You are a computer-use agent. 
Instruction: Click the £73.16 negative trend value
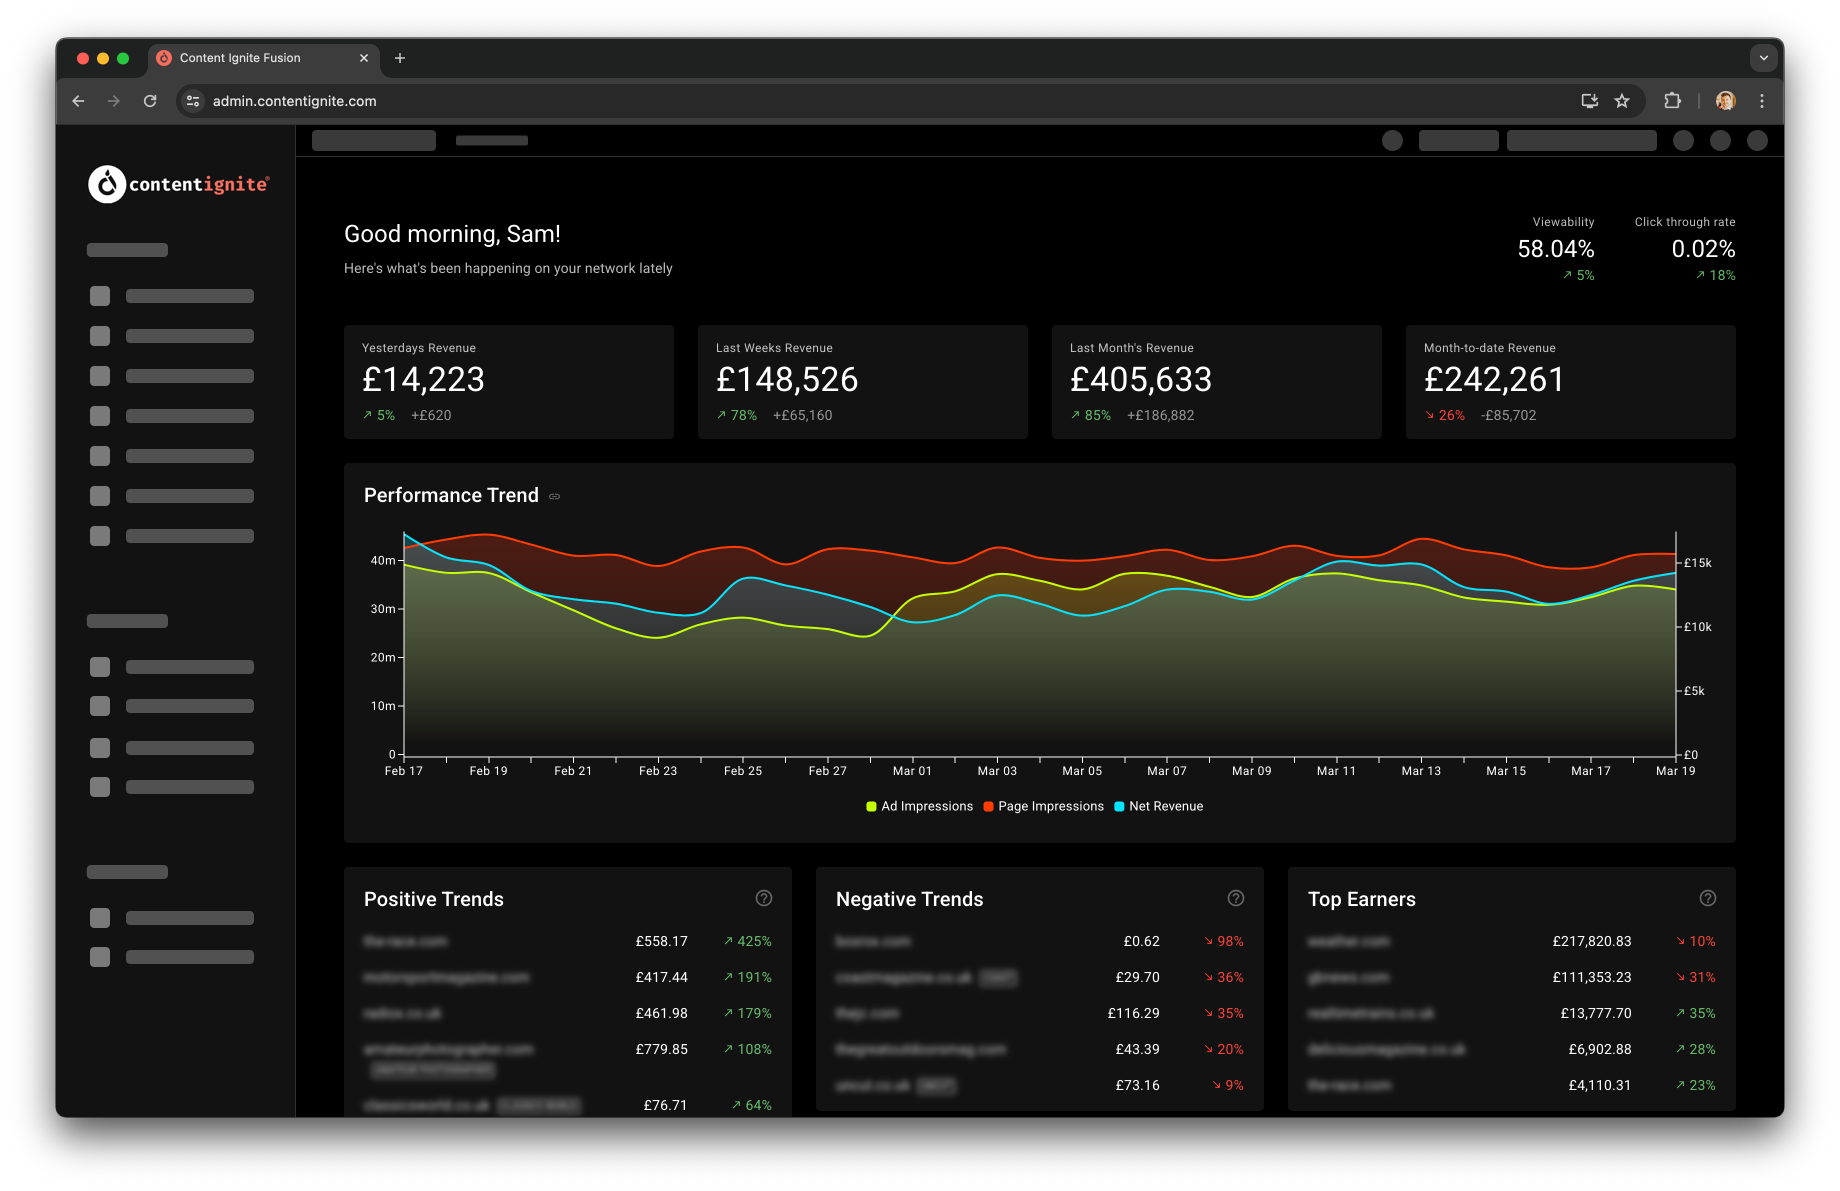tap(1137, 1085)
